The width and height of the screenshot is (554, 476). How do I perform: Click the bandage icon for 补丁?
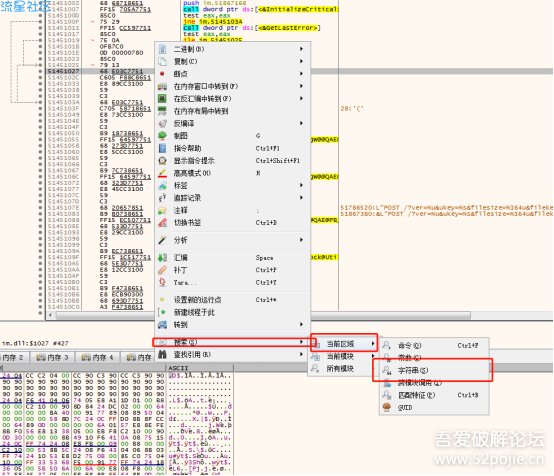tap(162, 270)
